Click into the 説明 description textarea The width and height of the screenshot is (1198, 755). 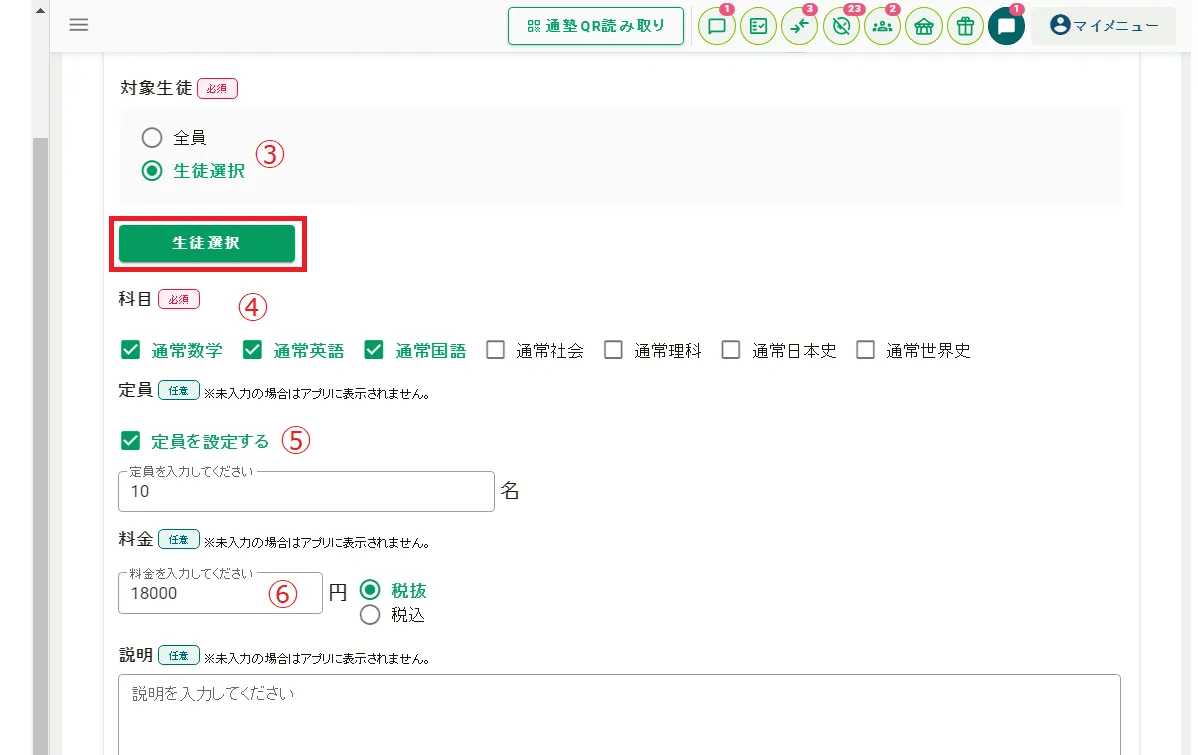click(x=620, y=714)
